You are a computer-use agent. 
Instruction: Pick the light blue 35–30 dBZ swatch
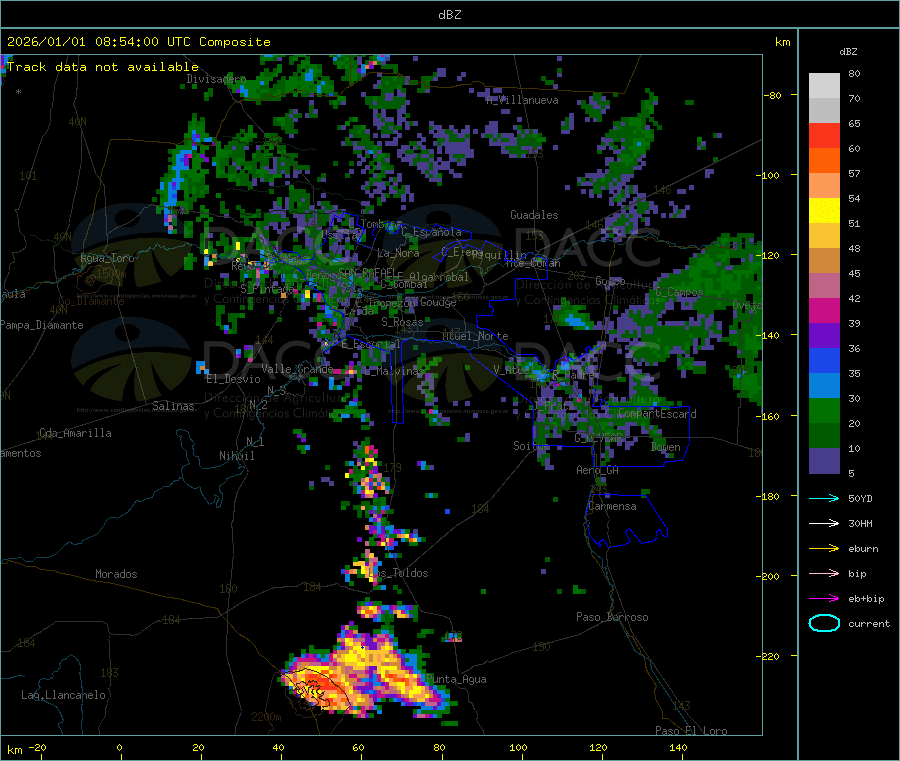824,386
